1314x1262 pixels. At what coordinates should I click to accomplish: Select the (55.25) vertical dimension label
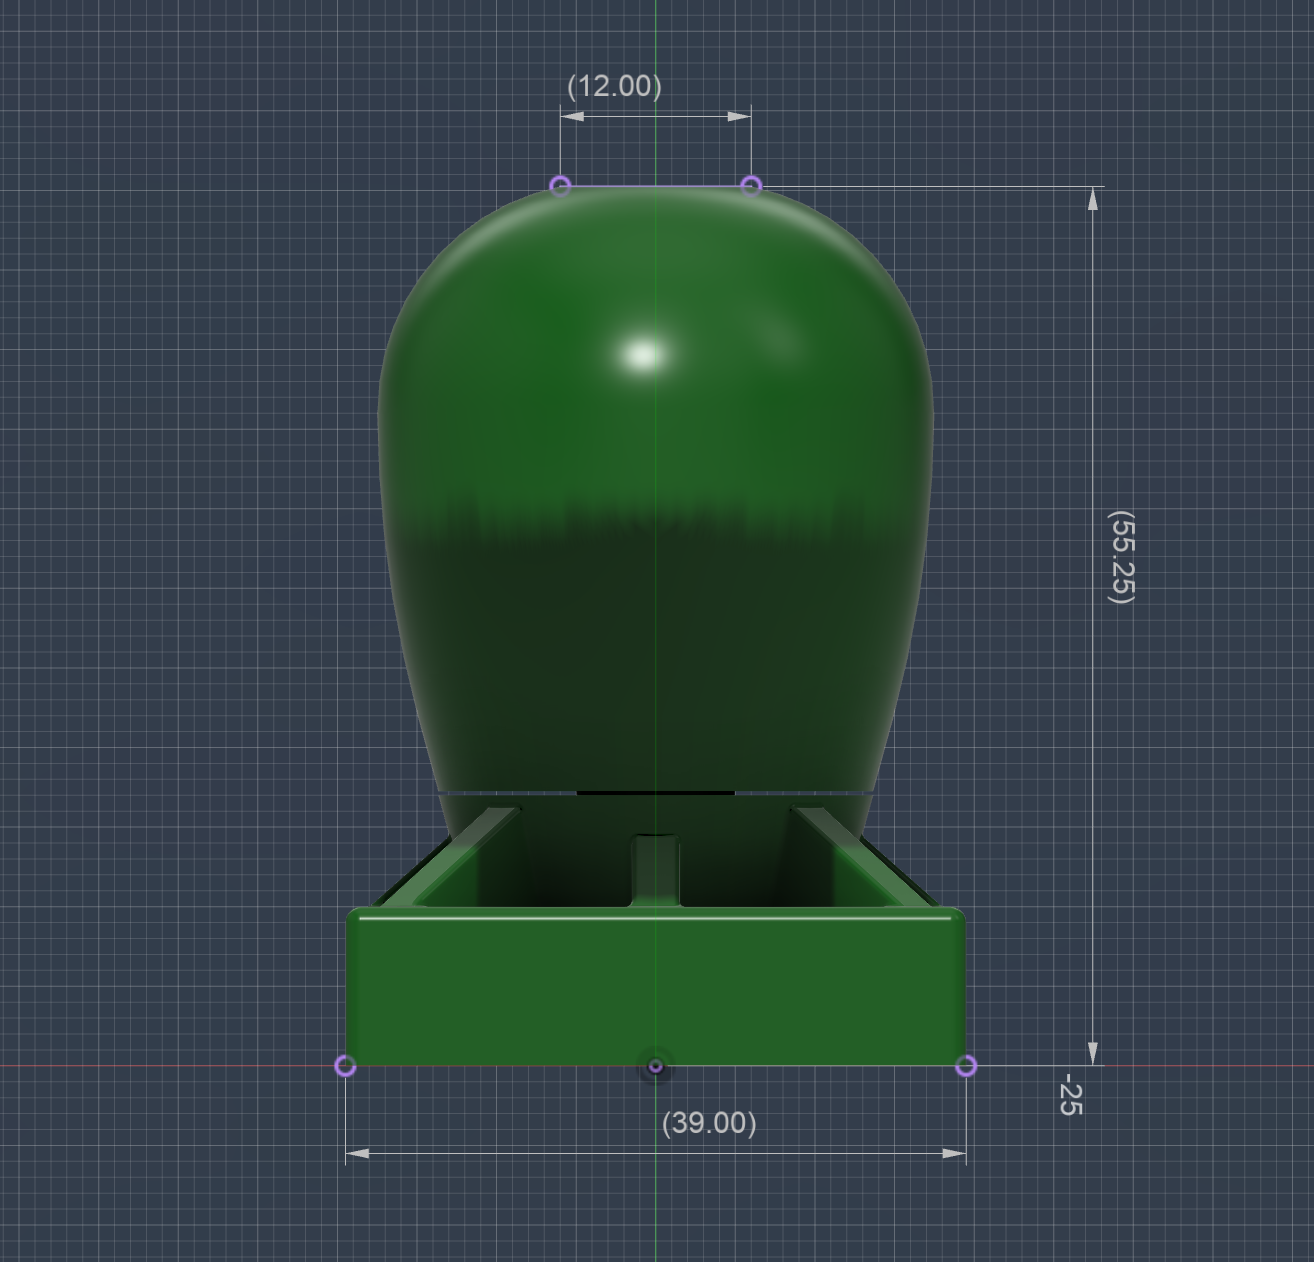point(1122,557)
